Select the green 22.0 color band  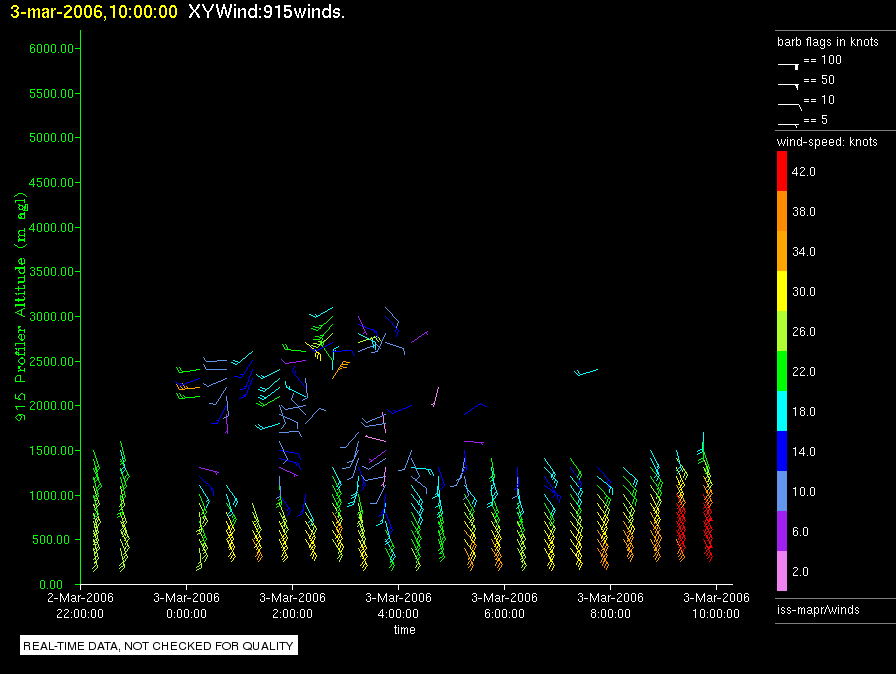pos(782,371)
